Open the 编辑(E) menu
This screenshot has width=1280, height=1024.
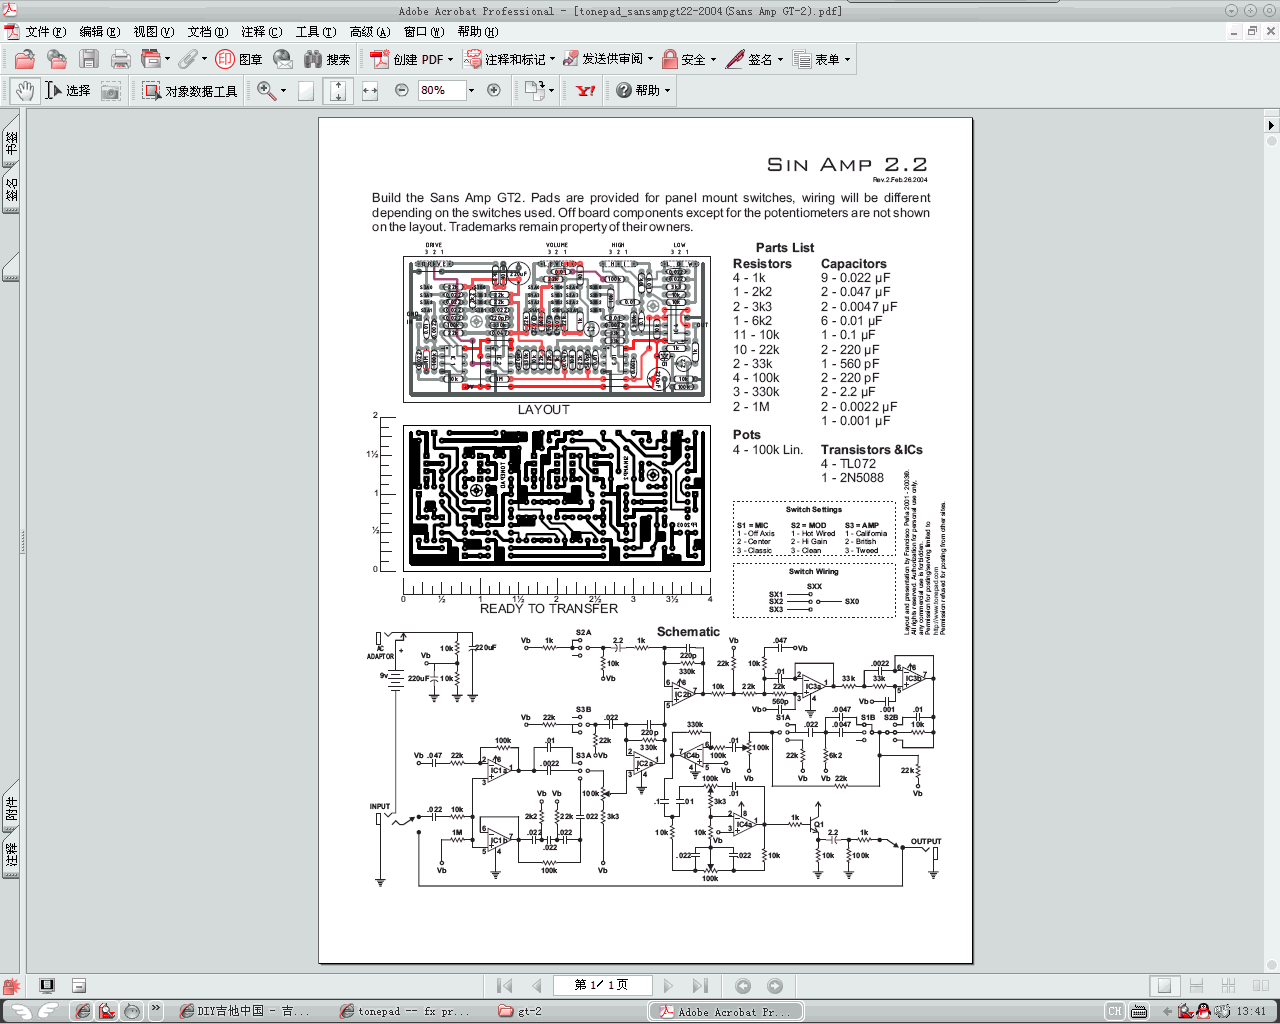click(x=99, y=32)
